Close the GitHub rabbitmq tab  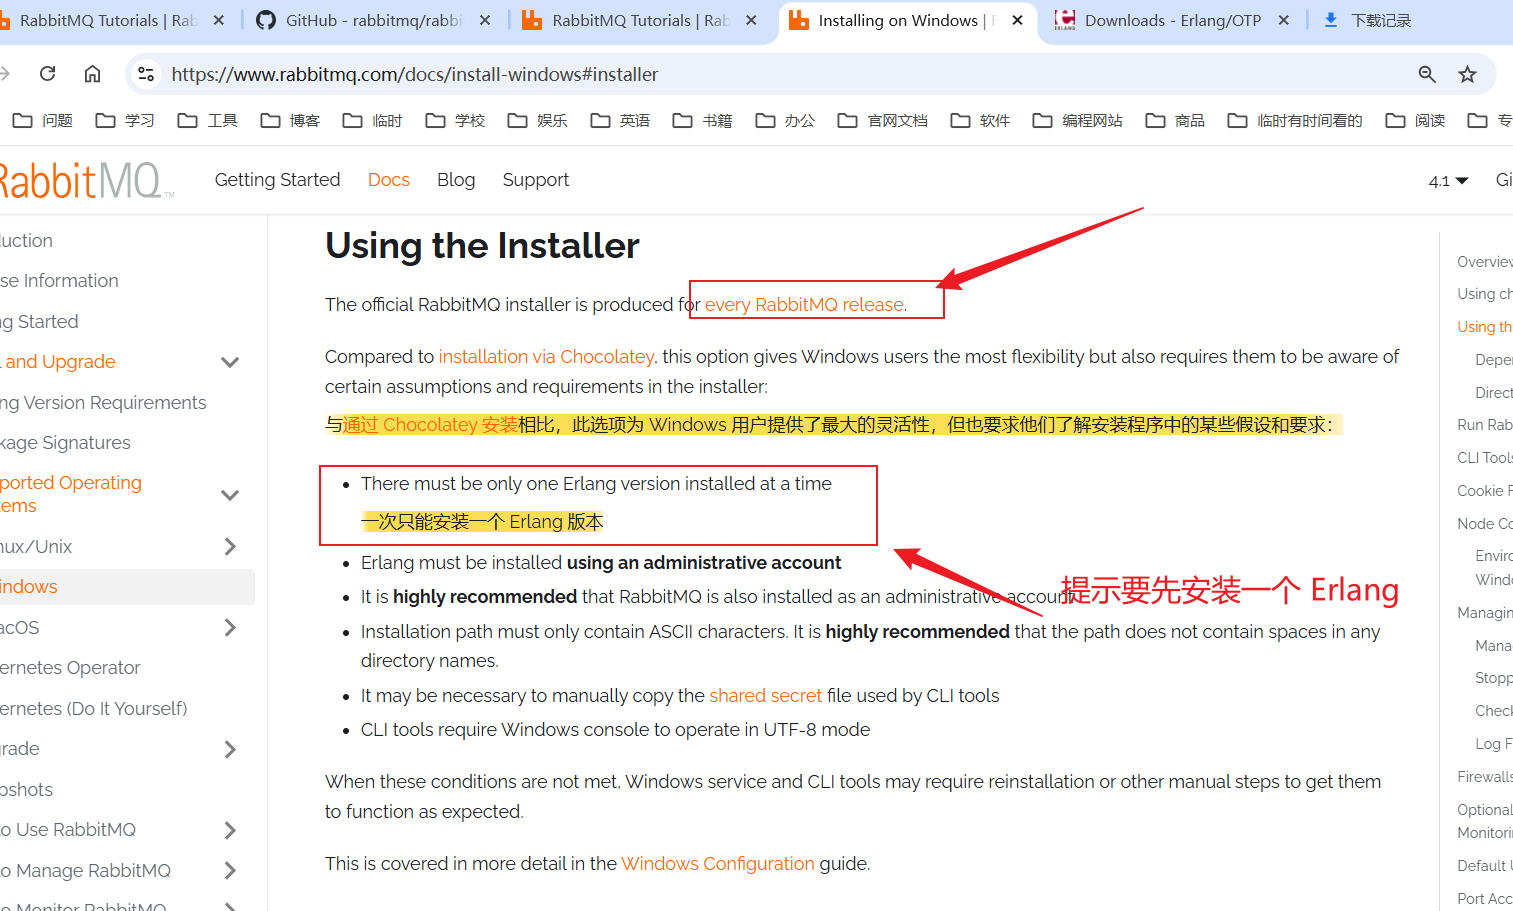pos(485,20)
